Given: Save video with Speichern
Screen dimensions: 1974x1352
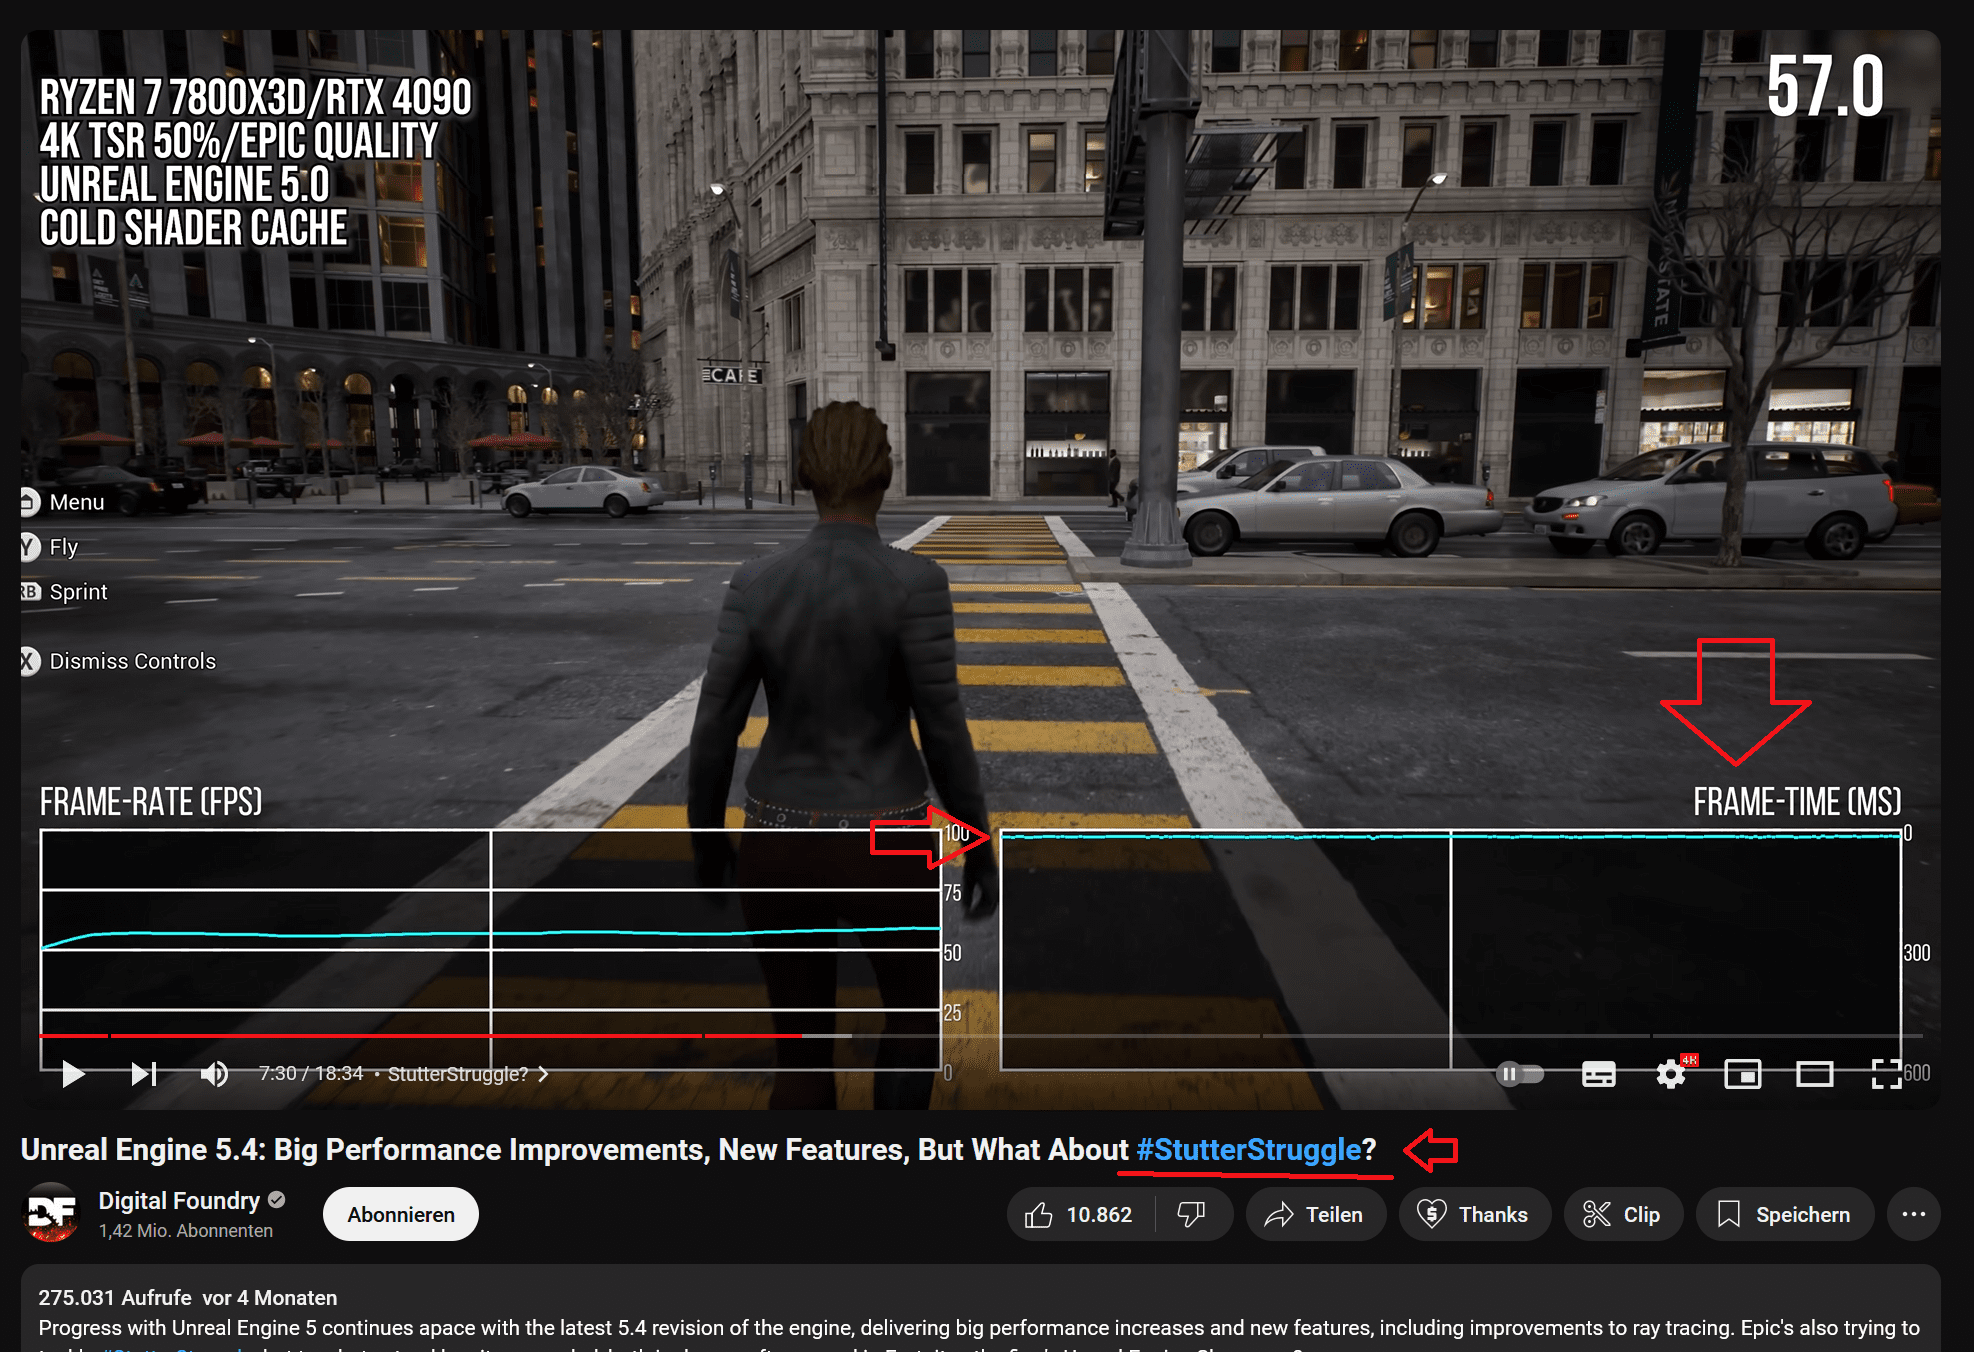Looking at the screenshot, I should (1784, 1214).
